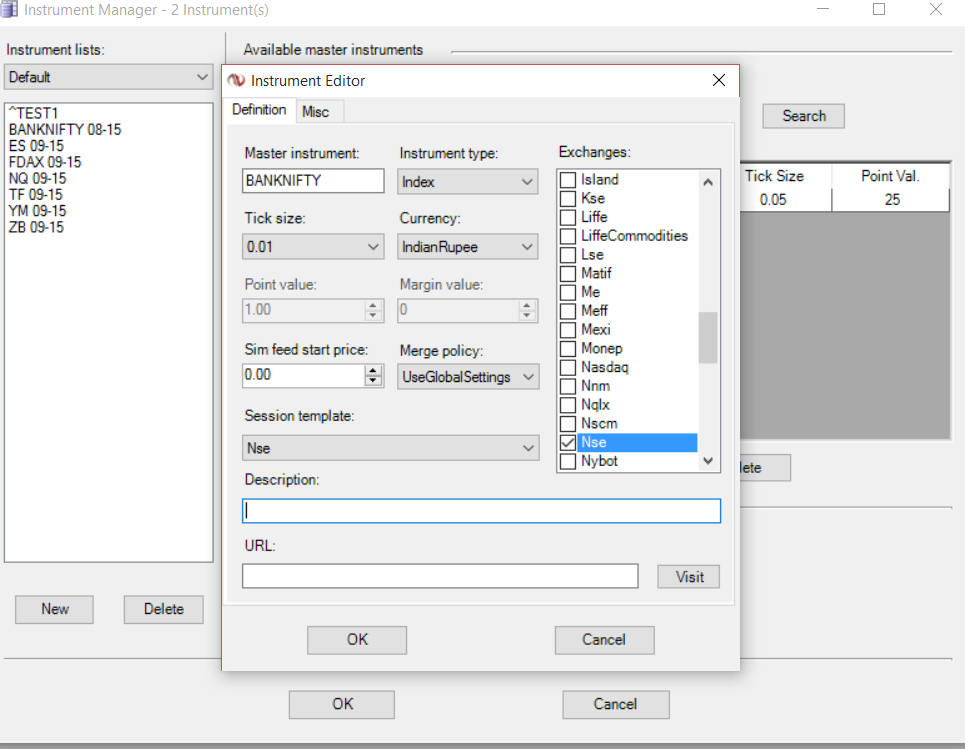
Task: Click the 0.05 tick size cell
Action: pos(786,199)
